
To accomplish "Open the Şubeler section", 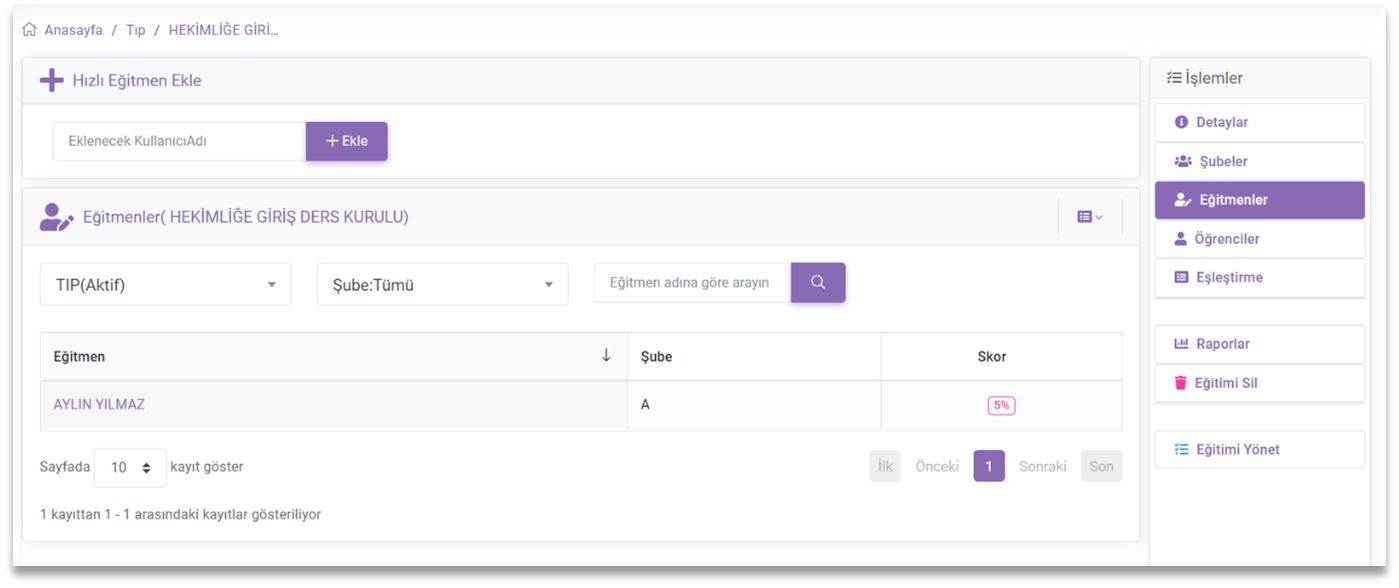I will (x=1259, y=161).
